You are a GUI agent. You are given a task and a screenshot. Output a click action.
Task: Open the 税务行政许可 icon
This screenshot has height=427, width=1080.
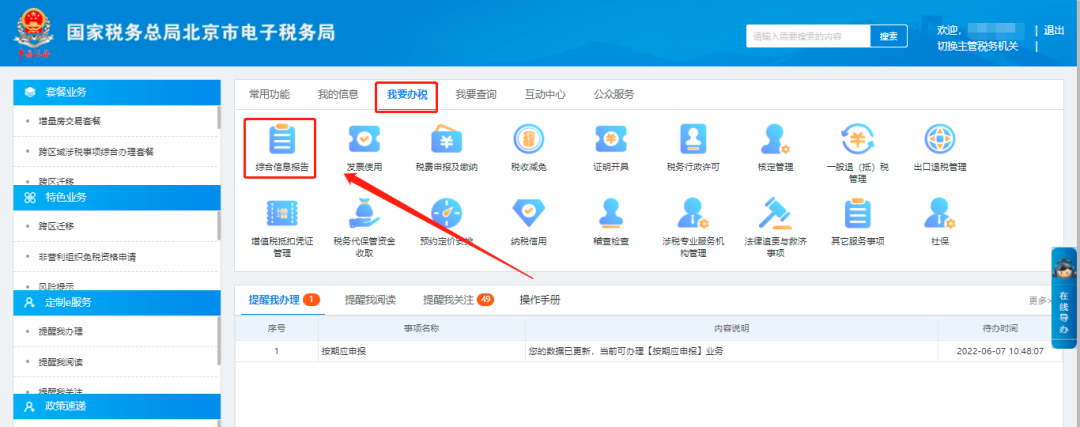(x=693, y=139)
